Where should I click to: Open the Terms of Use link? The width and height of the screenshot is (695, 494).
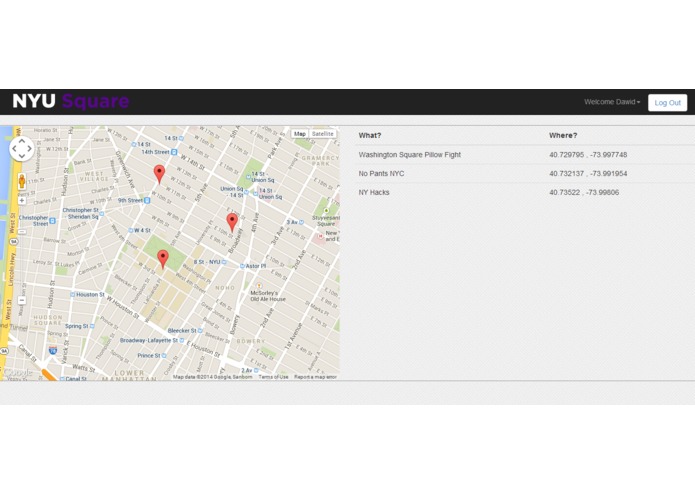tap(273, 377)
